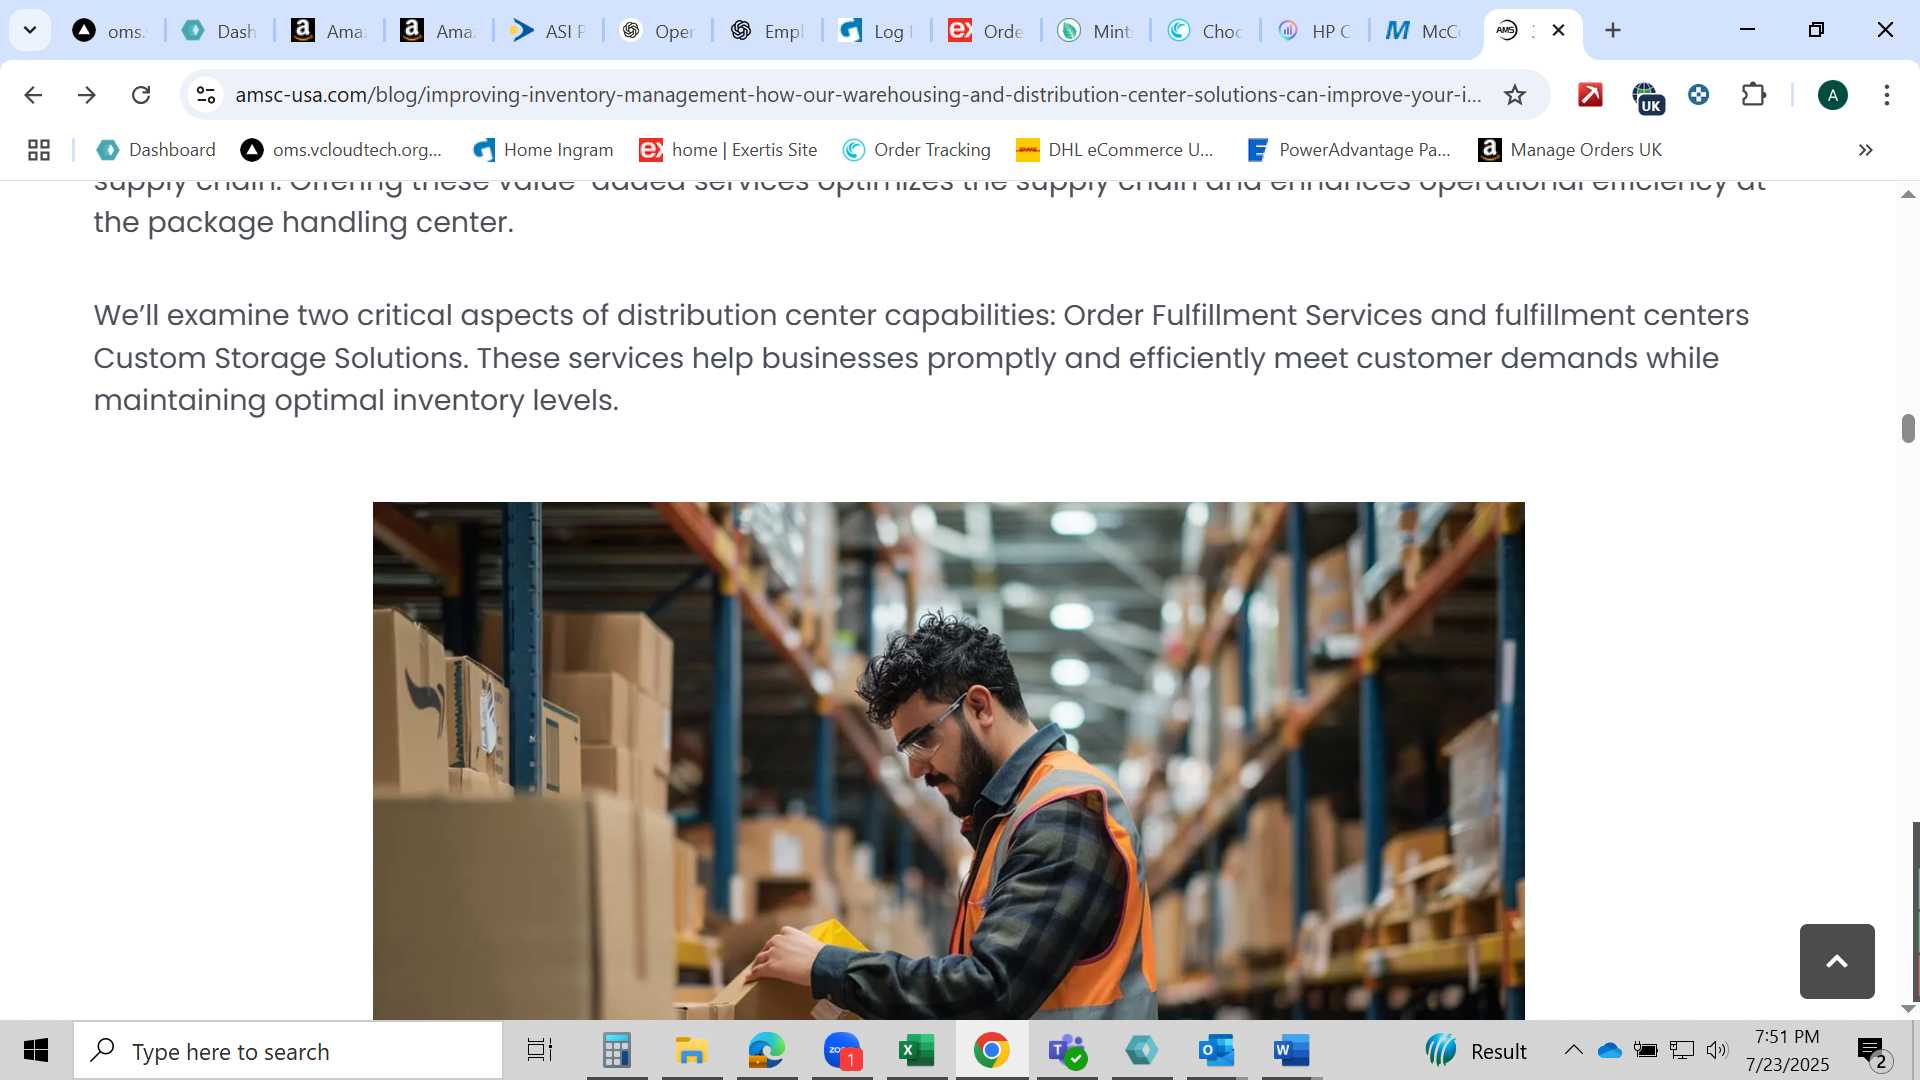
Task: Bookmark this page with the star icon
Action: 1515,95
